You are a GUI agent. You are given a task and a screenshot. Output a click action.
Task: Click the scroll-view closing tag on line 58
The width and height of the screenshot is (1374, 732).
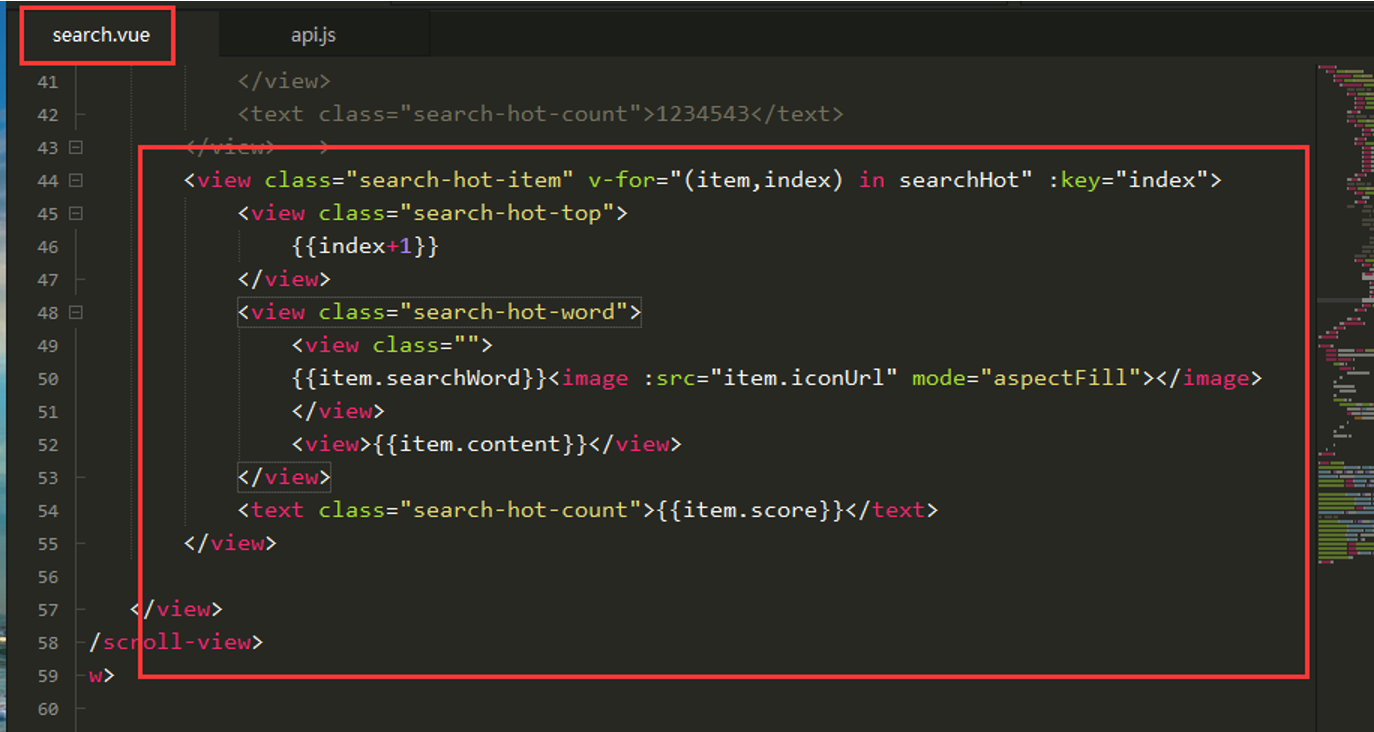[176, 642]
